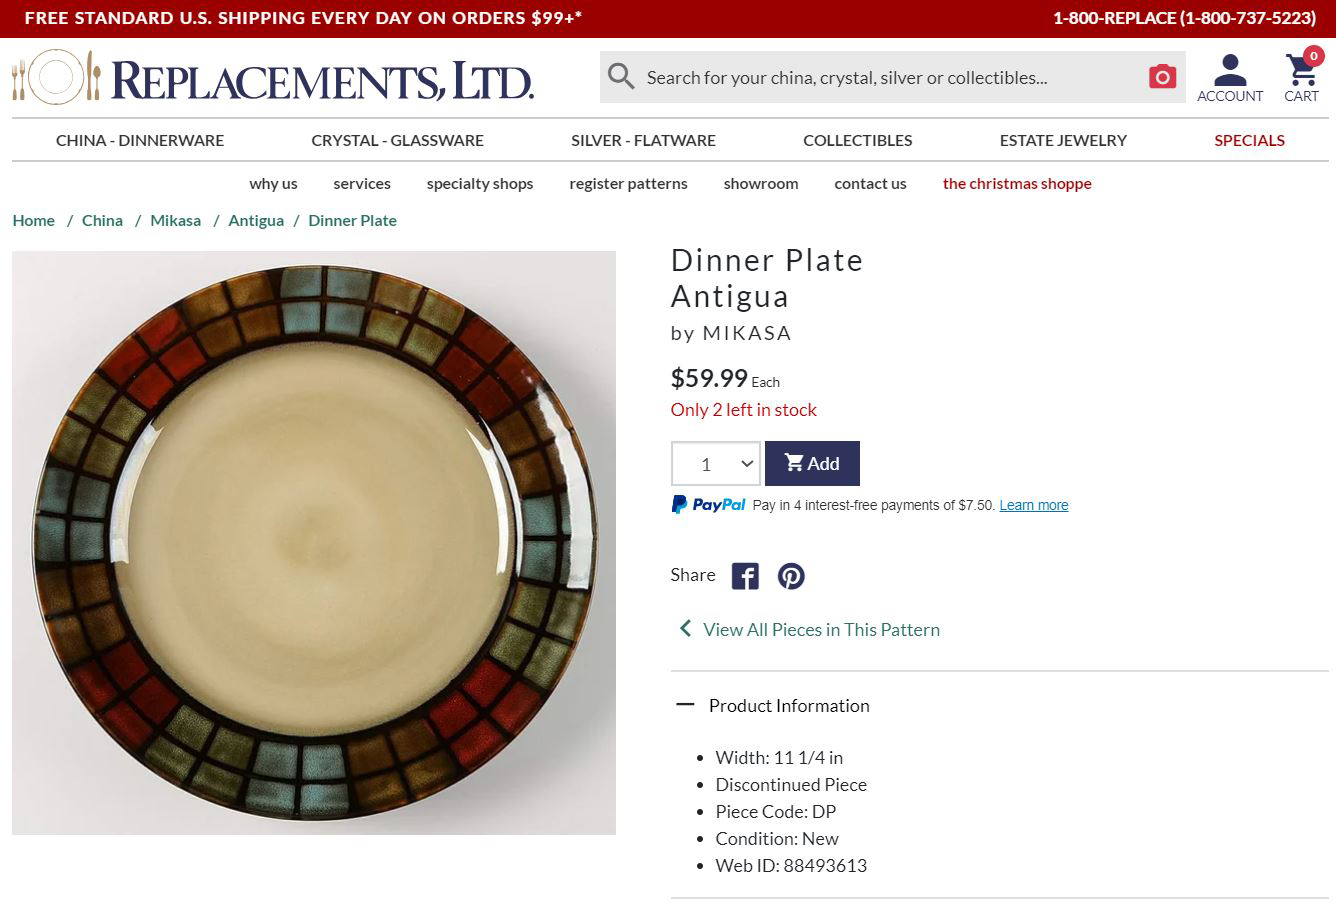Click the magnifying glass search icon

click(x=621, y=77)
